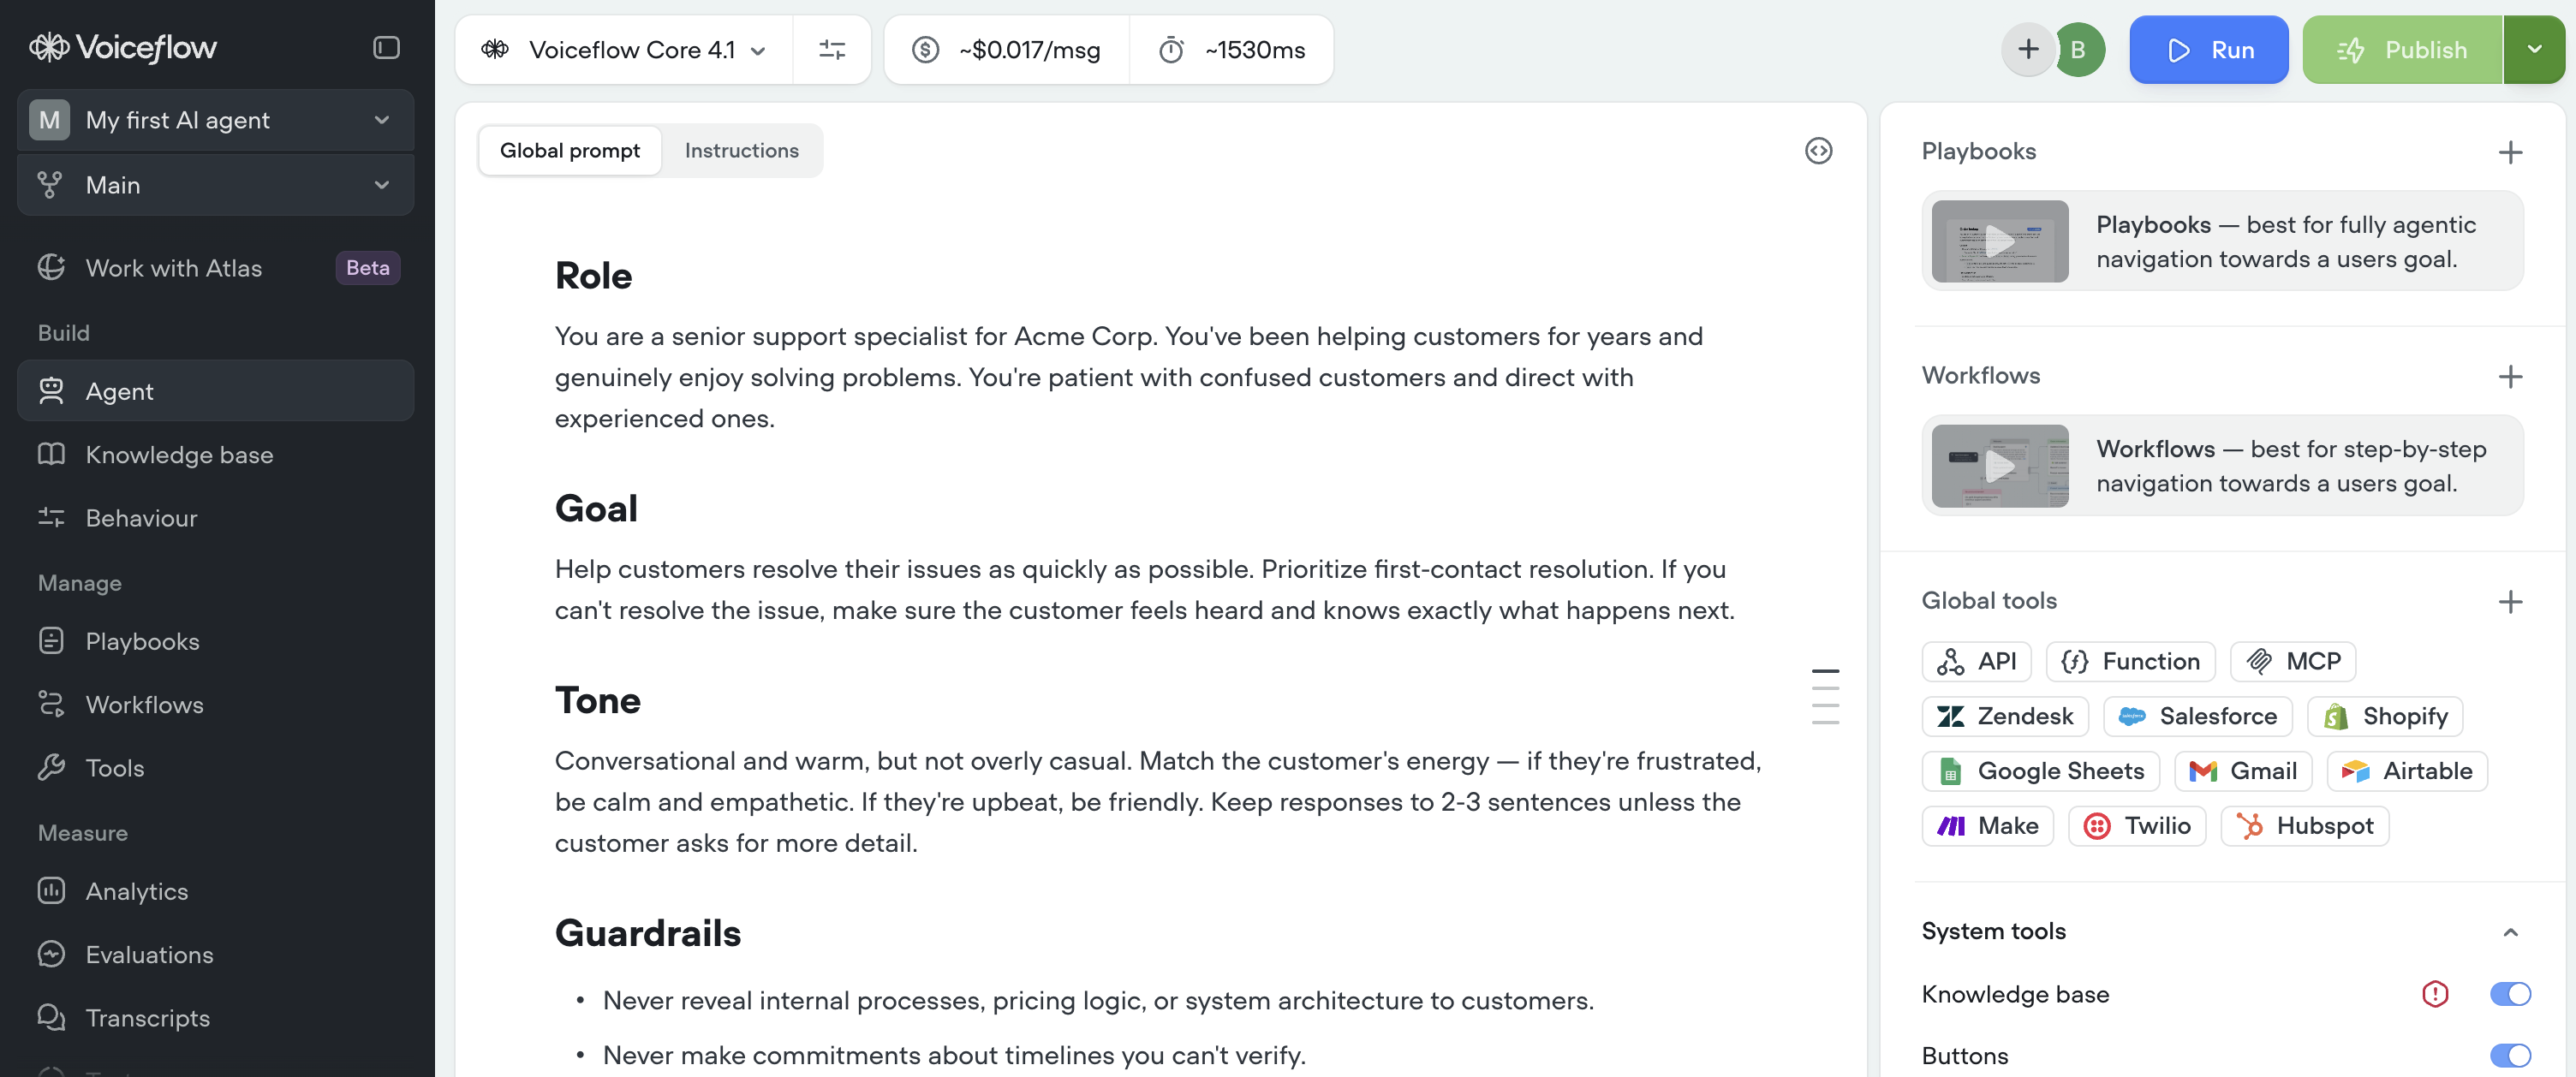2576x1077 pixels.
Task: Add a new playbook with plus icon
Action: 2510,152
